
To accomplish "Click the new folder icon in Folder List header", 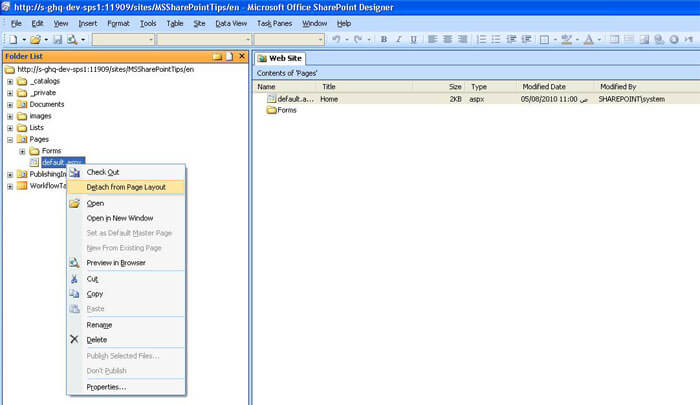I will pyautogui.click(x=217, y=56).
